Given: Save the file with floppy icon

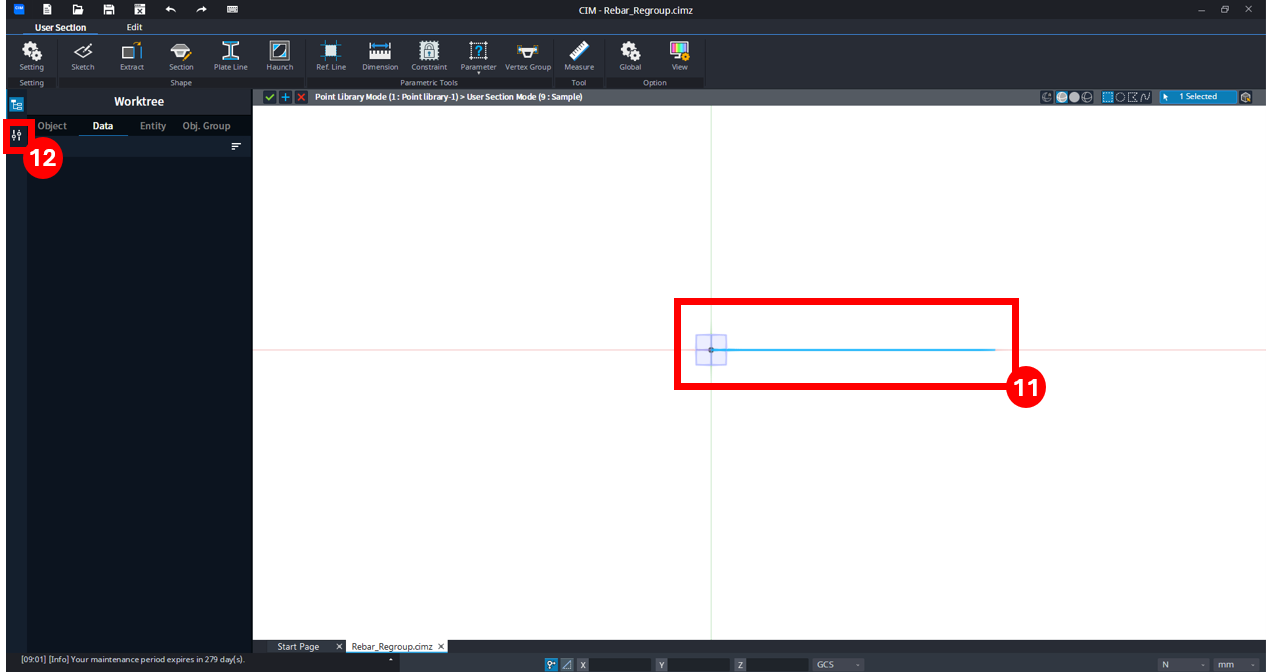Looking at the screenshot, I should click(x=109, y=9).
